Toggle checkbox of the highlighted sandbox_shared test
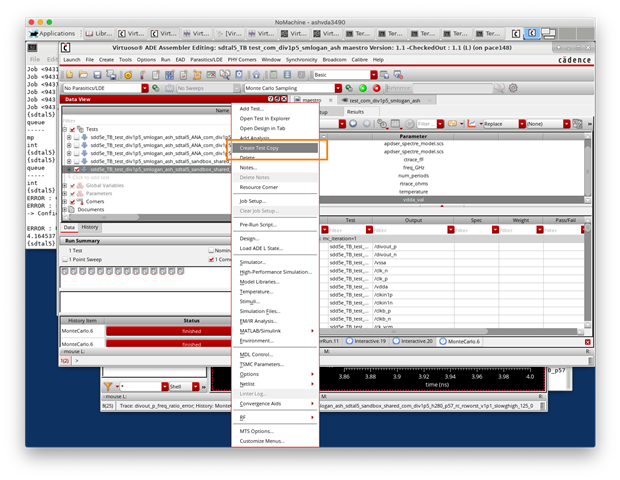620x480 pixels. [77, 170]
